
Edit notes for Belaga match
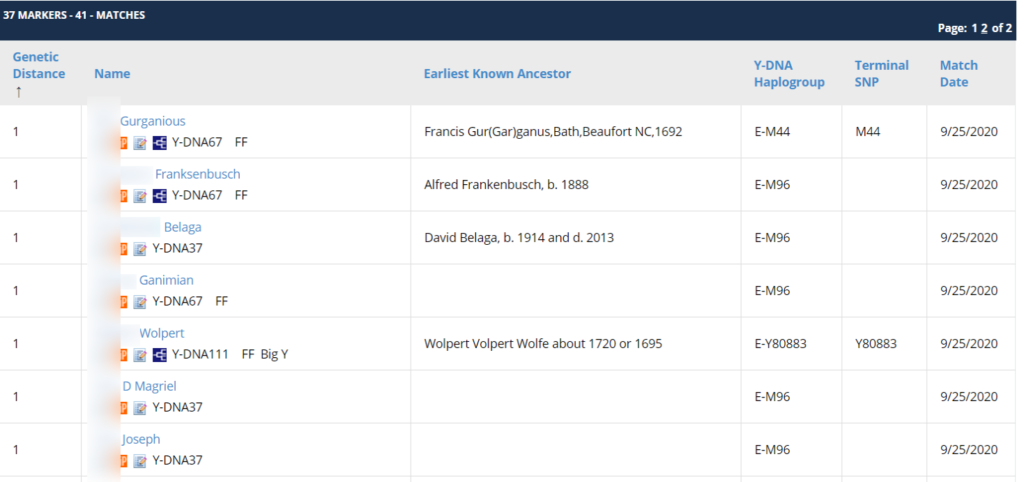coord(140,248)
